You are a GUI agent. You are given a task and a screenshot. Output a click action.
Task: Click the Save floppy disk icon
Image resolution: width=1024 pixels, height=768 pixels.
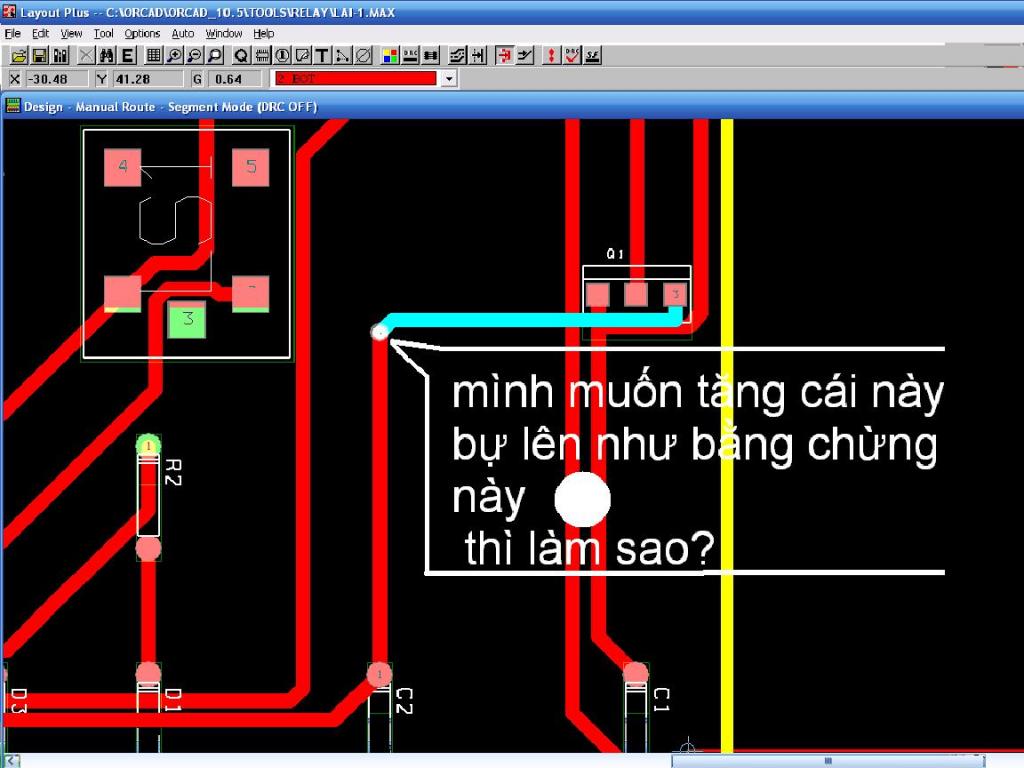(x=40, y=56)
